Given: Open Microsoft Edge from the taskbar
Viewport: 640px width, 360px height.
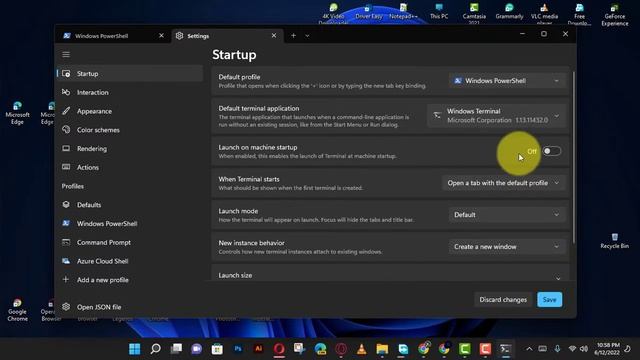Looking at the screenshot, I should point(320,349).
